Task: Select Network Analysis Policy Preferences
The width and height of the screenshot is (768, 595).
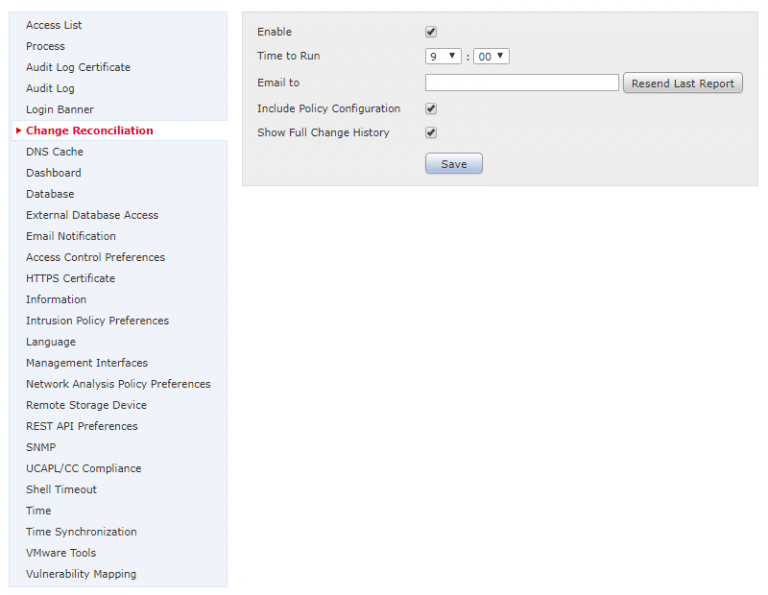Action: point(119,384)
